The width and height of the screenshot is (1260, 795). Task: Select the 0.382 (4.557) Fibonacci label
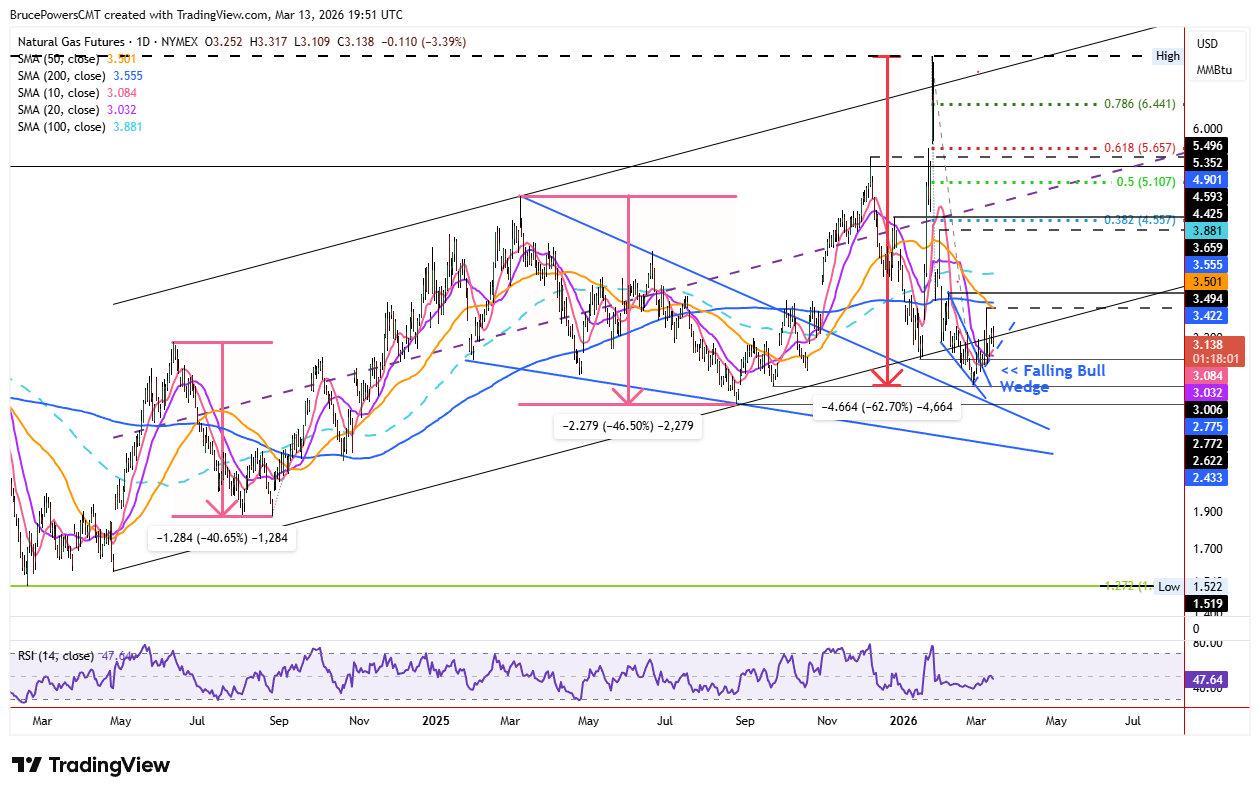[x=1140, y=219]
